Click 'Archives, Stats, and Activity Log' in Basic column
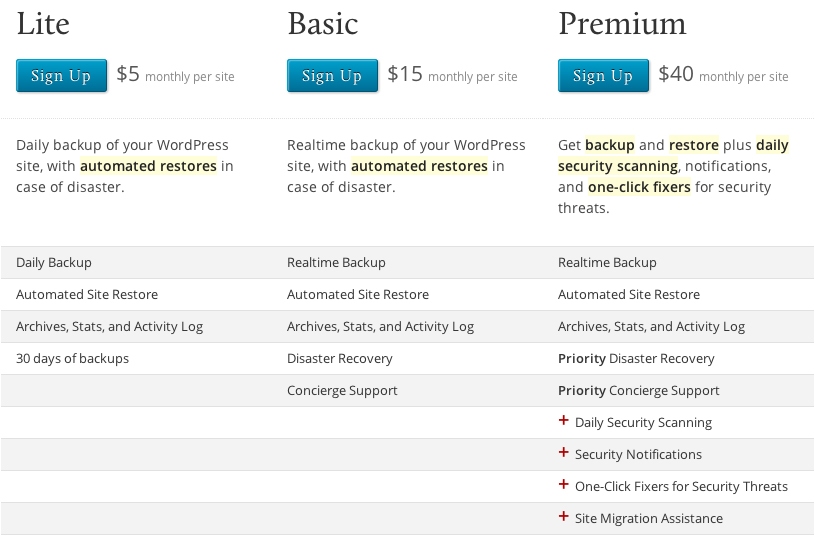815x536 pixels. [x=380, y=326]
